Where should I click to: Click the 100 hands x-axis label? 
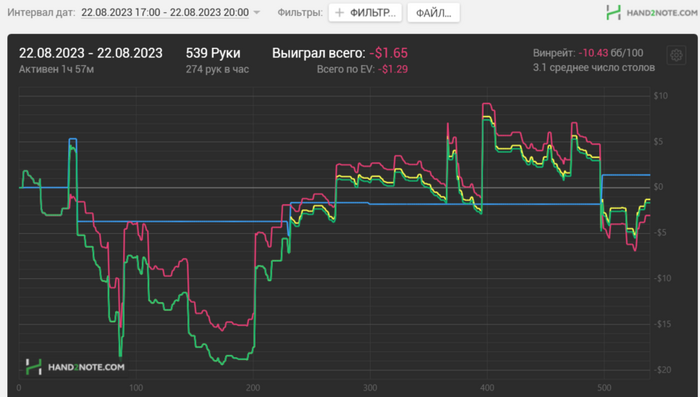tap(136, 388)
